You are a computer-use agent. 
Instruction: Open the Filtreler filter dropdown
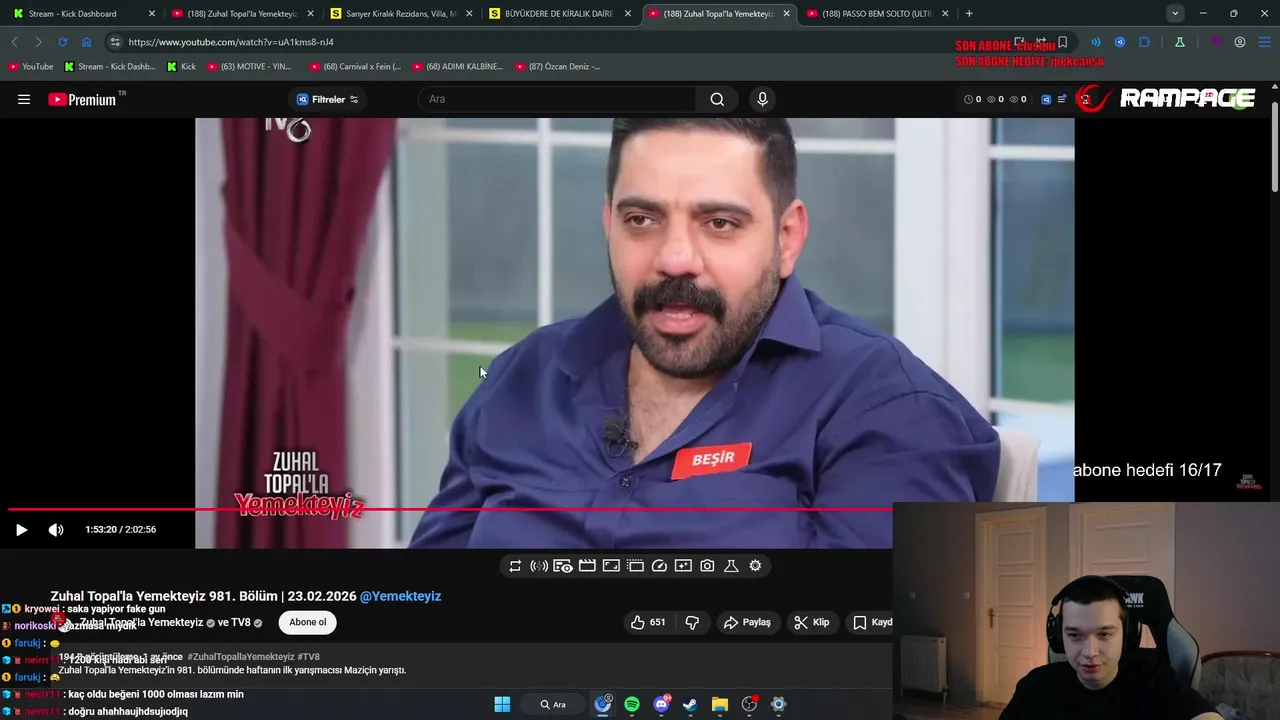(x=328, y=99)
